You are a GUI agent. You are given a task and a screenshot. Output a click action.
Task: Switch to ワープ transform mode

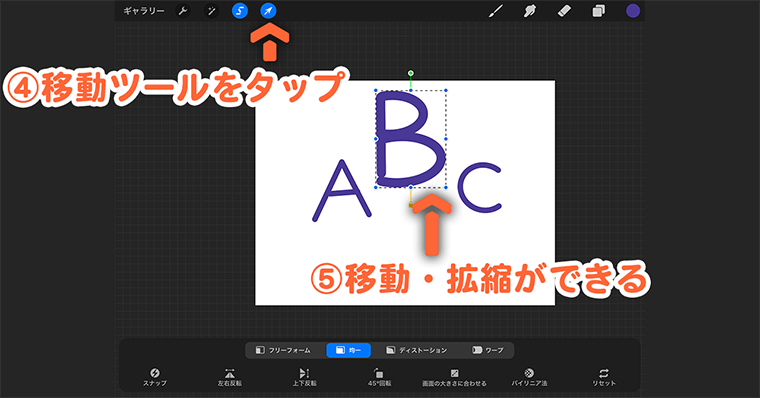pos(488,350)
